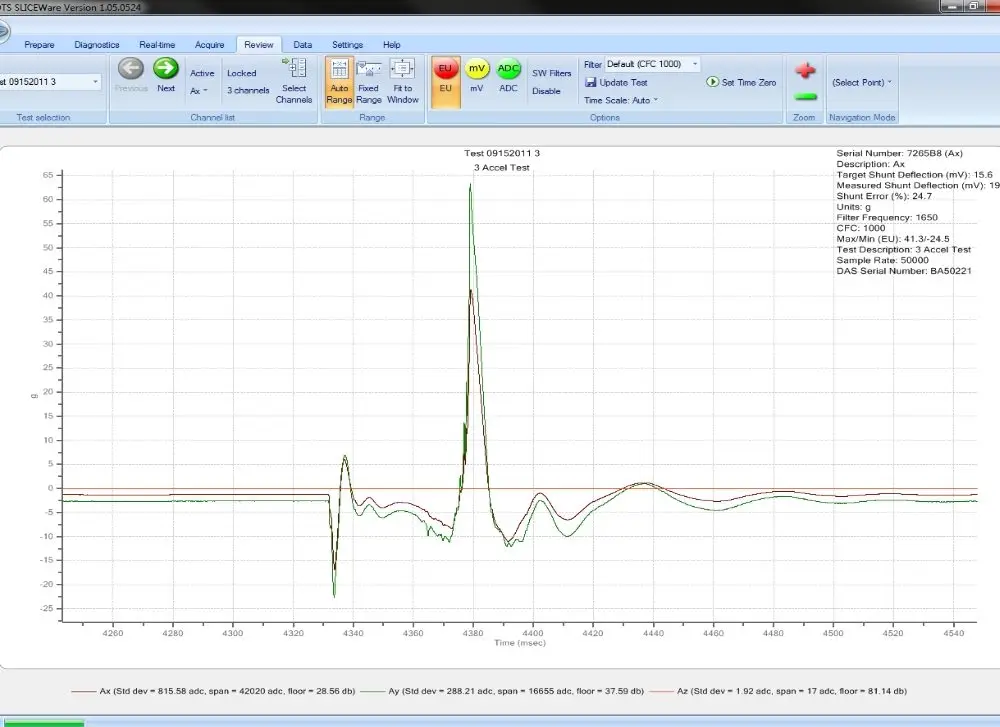Click Shunt Error (%) 24.7 text
1000x727 pixels.
pyautogui.click(x=884, y=196)
